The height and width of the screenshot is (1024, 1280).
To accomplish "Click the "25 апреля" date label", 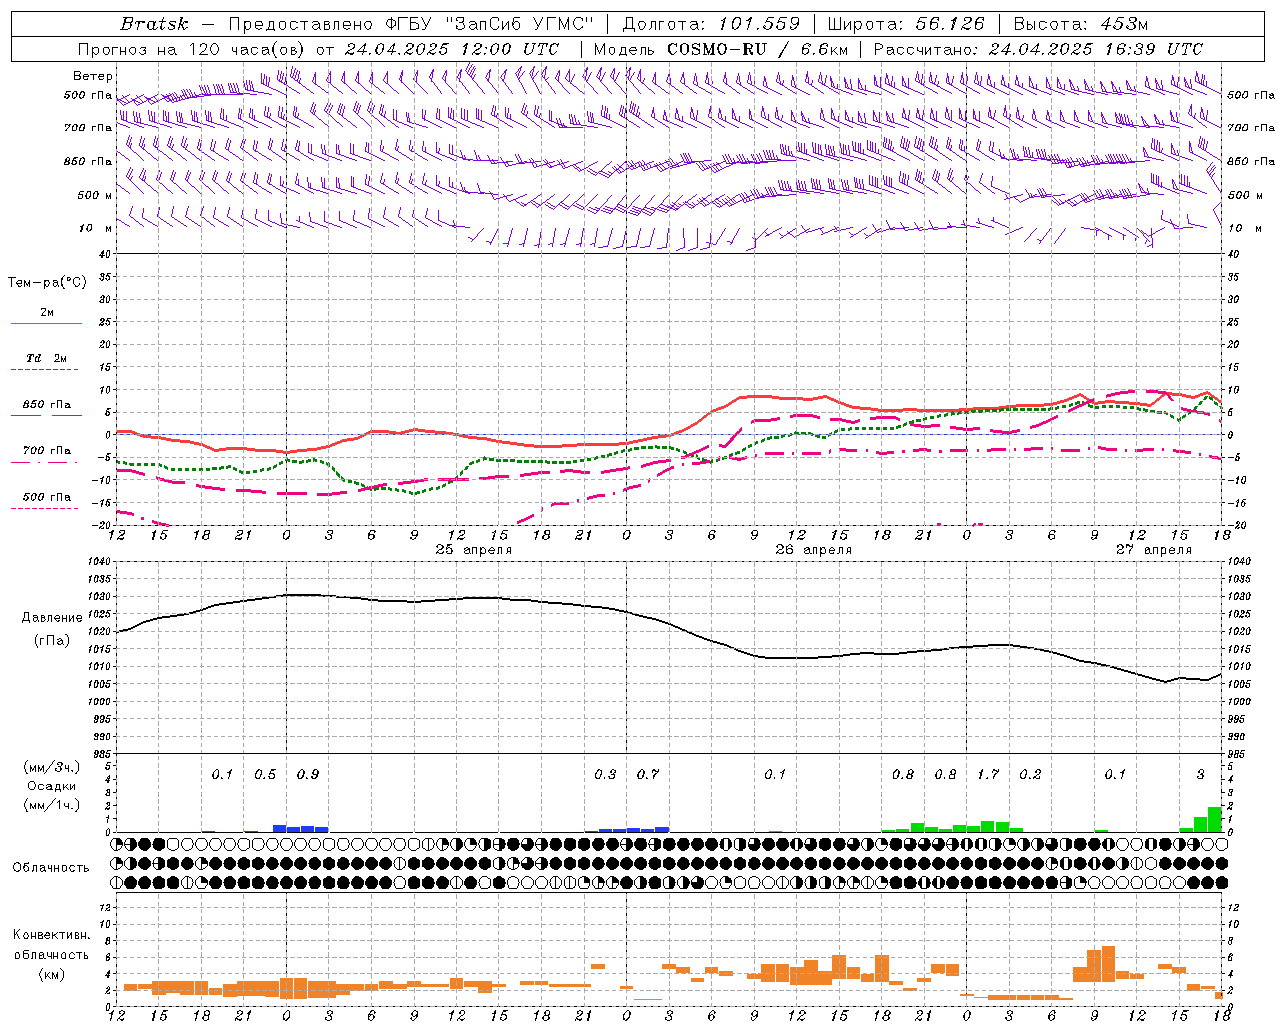I will (x=473, y=550).
